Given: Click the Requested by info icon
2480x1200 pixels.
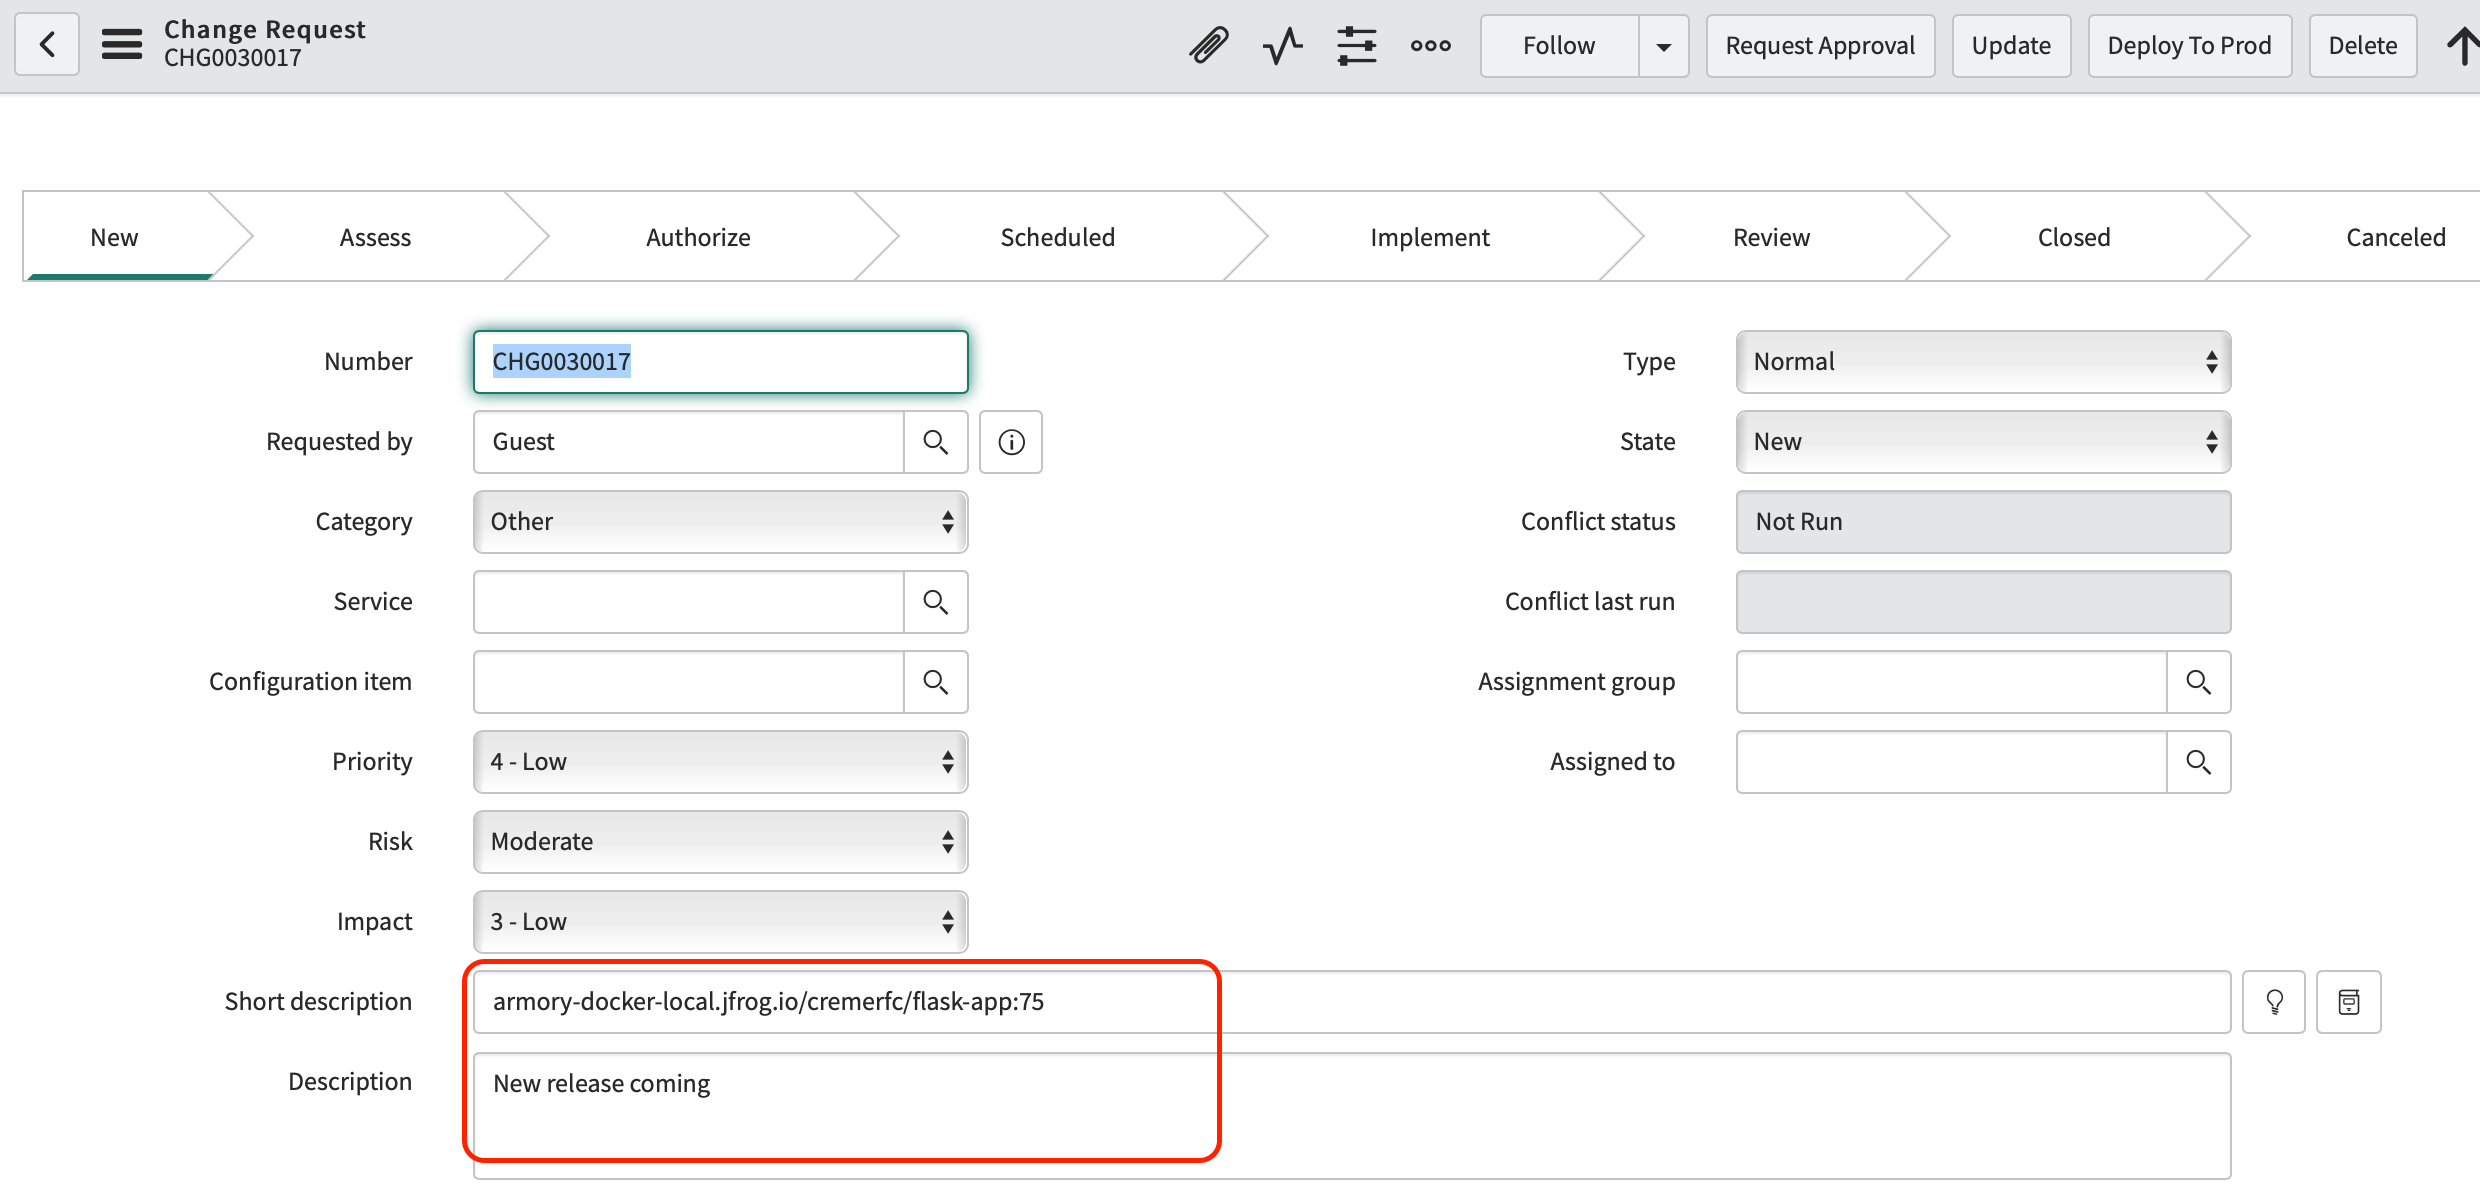Looking at the screenshot, I should (1011, 442).
